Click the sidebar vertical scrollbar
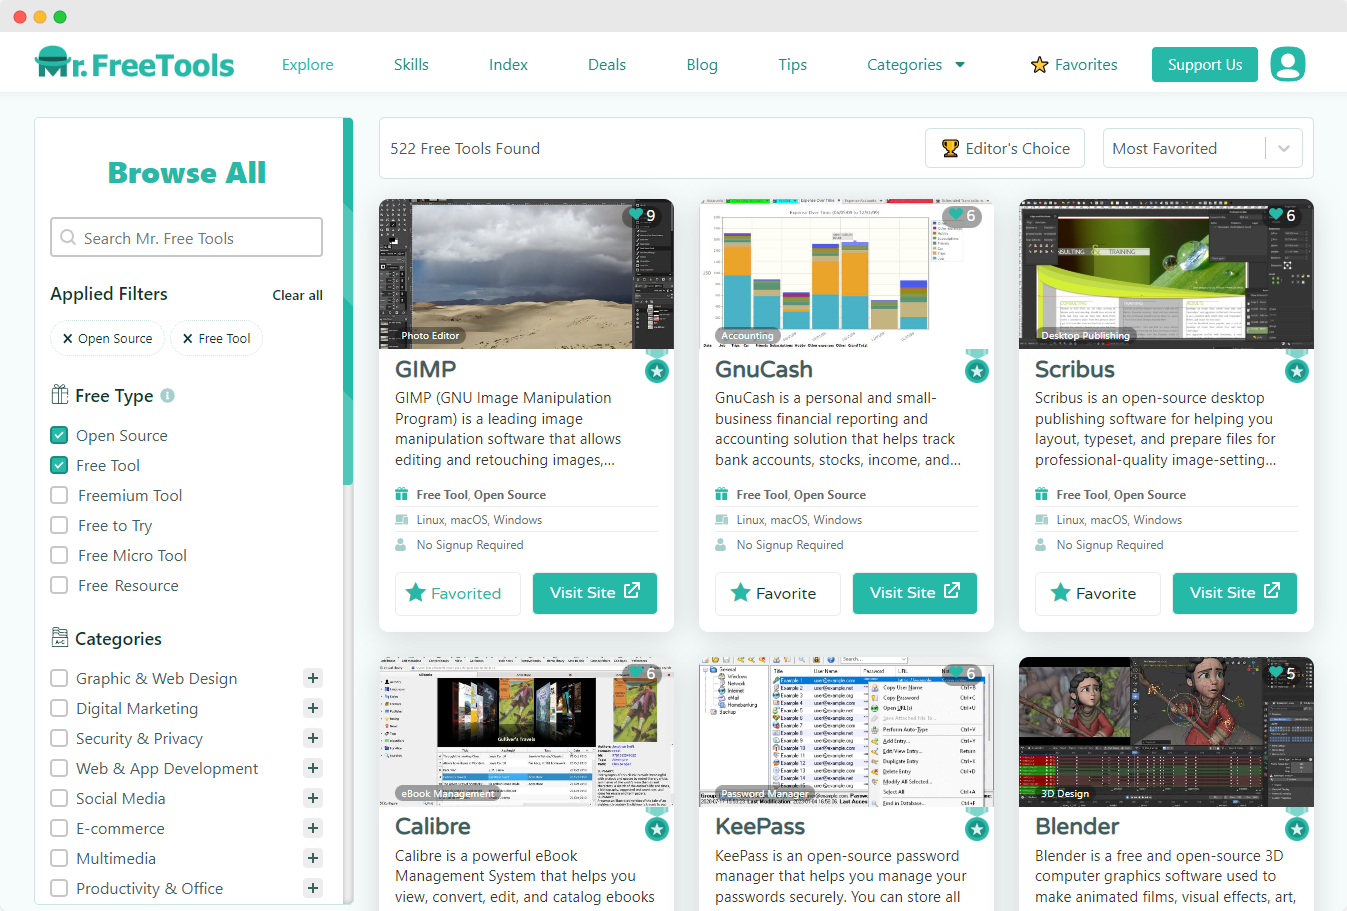Viewport: 1347px width, 911px height. (x=348, y=301)
